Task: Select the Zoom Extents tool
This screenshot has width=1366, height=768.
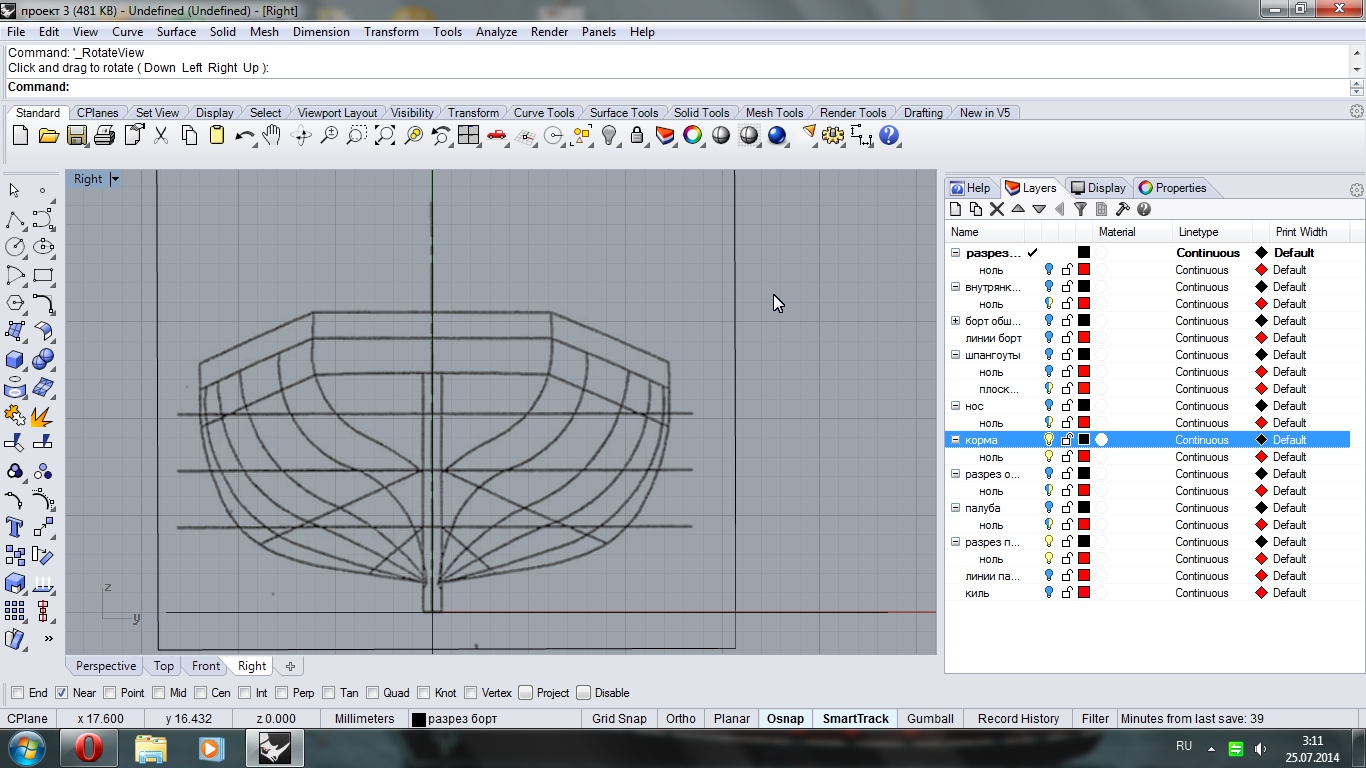Action: point(385,136)
